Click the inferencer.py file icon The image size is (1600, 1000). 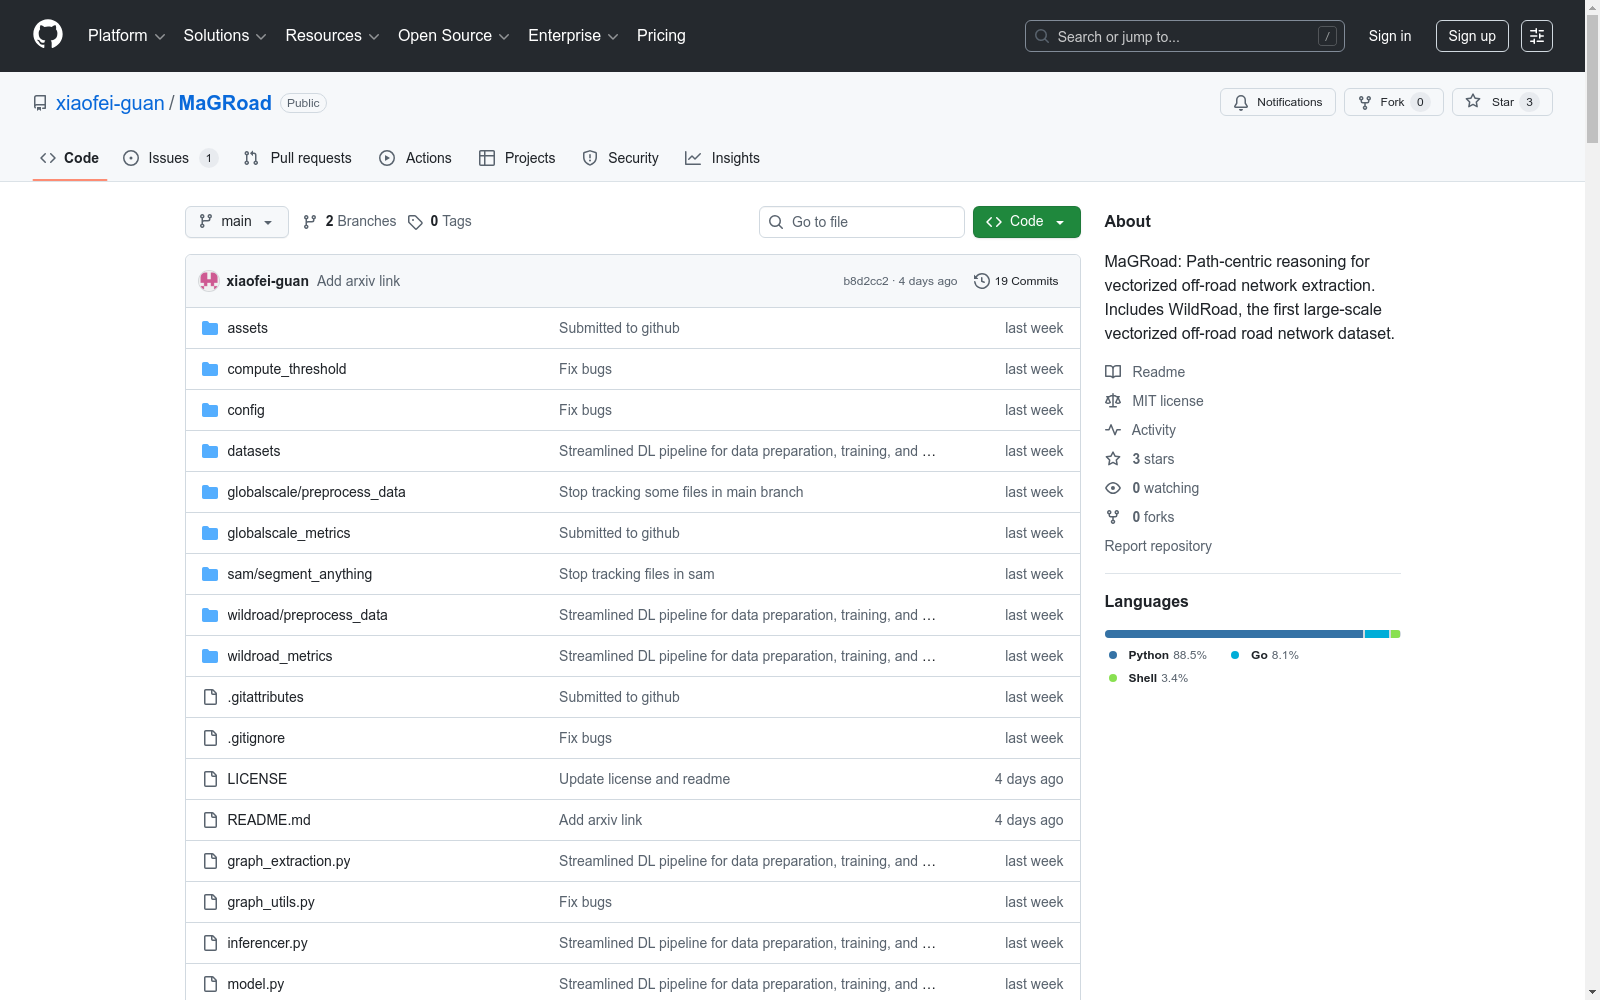click(210, 943)
